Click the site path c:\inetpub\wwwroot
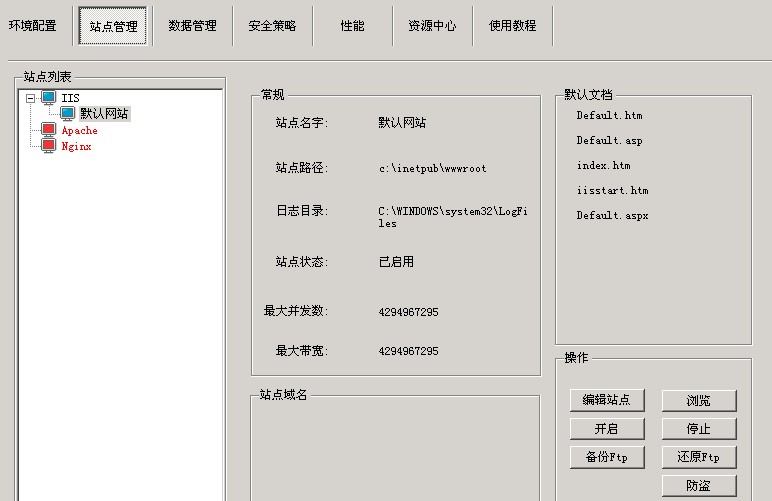This screenshot has width=772, height=501. tap(433, 168)
